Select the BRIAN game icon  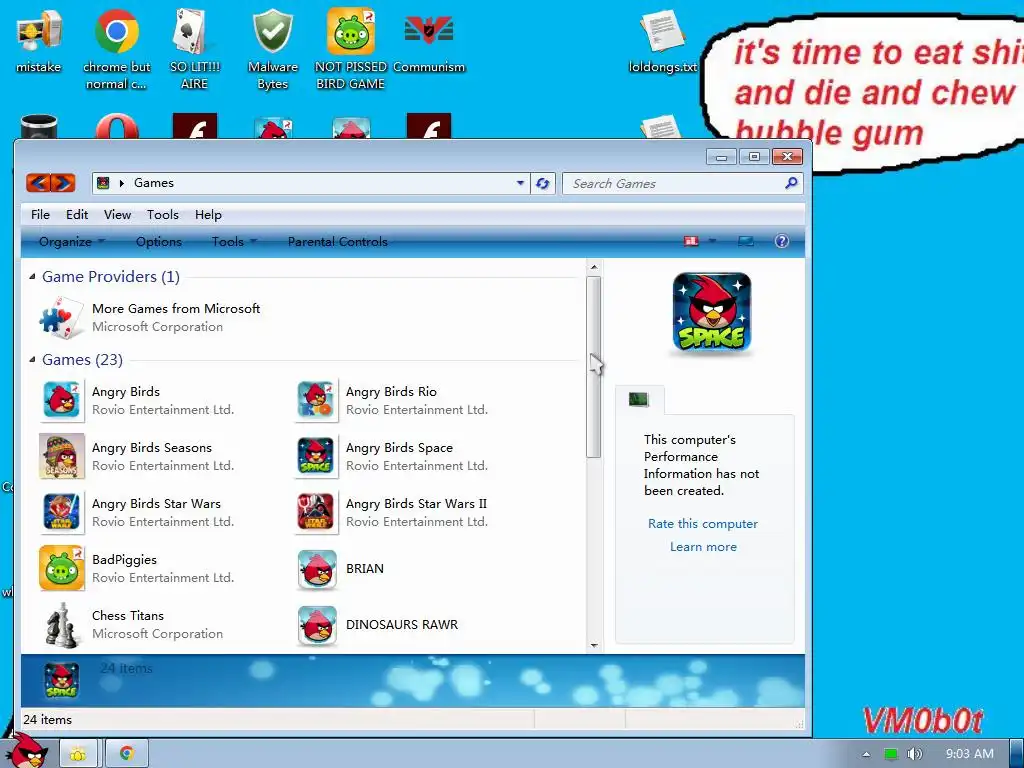point(317,569)
